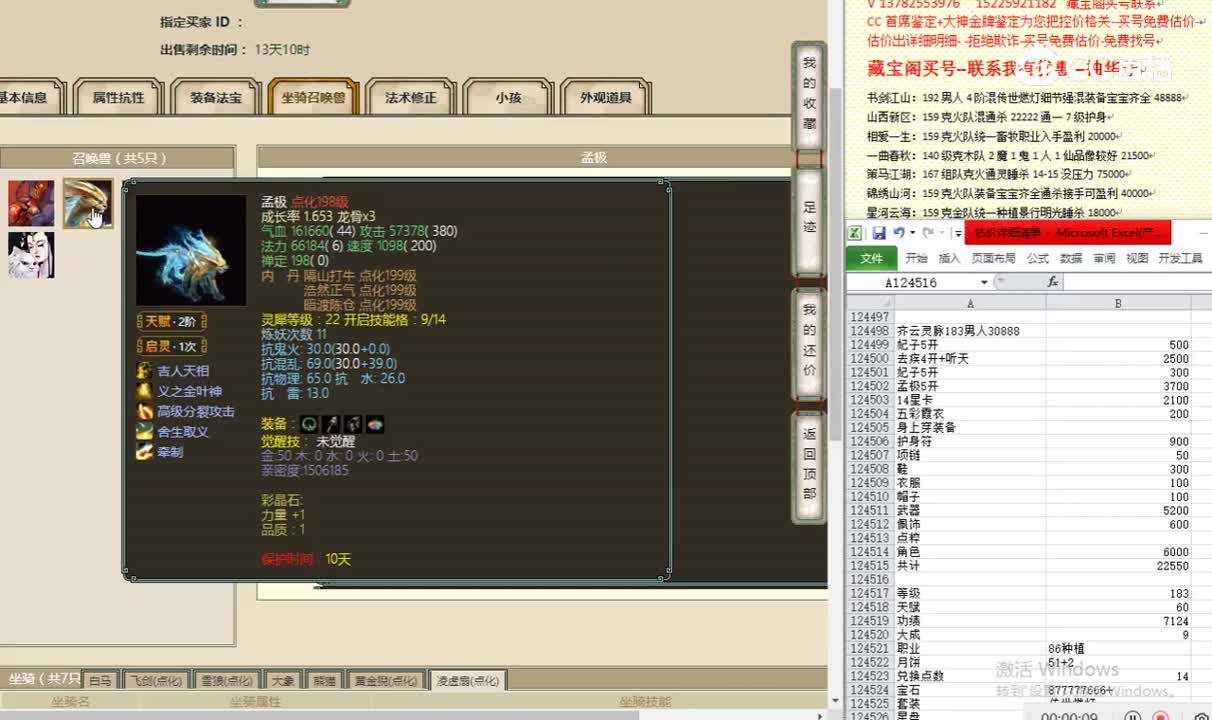This screenshot has height=720, width=1212.
Task: Click the Excel save icon
Action: pos(878,233)
